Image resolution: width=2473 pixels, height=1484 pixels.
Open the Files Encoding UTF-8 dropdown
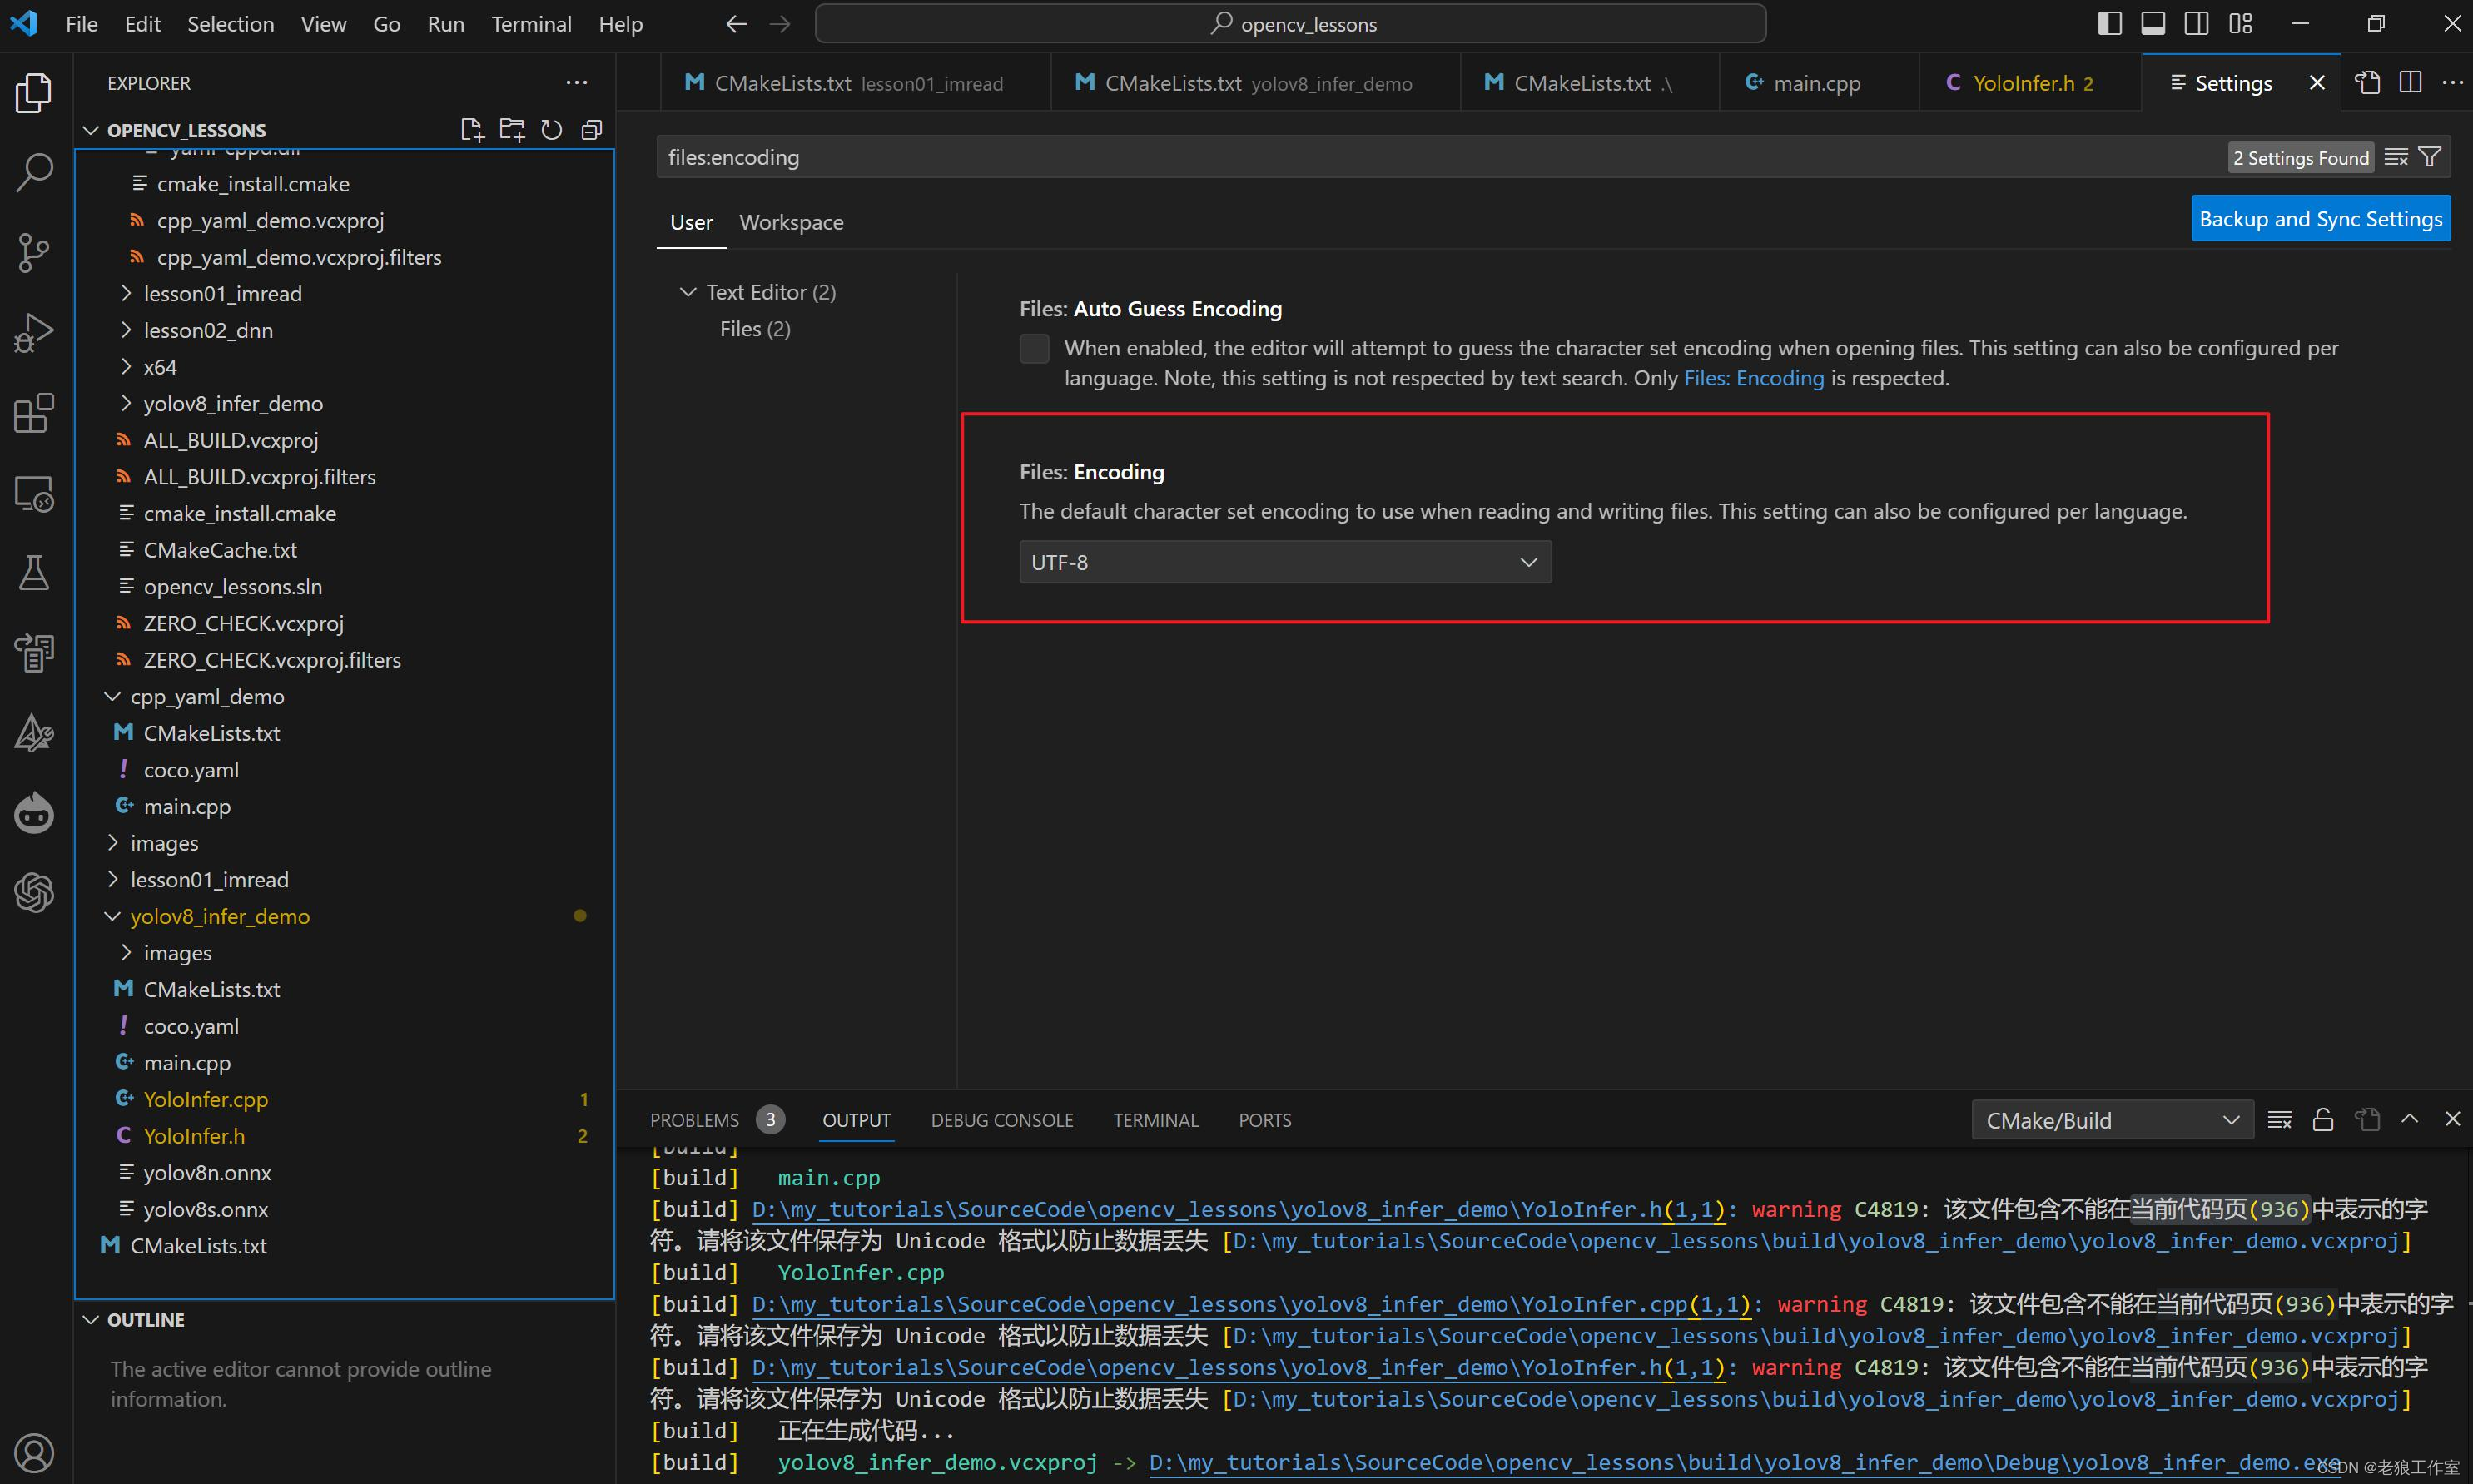[x=1284, y=562]
